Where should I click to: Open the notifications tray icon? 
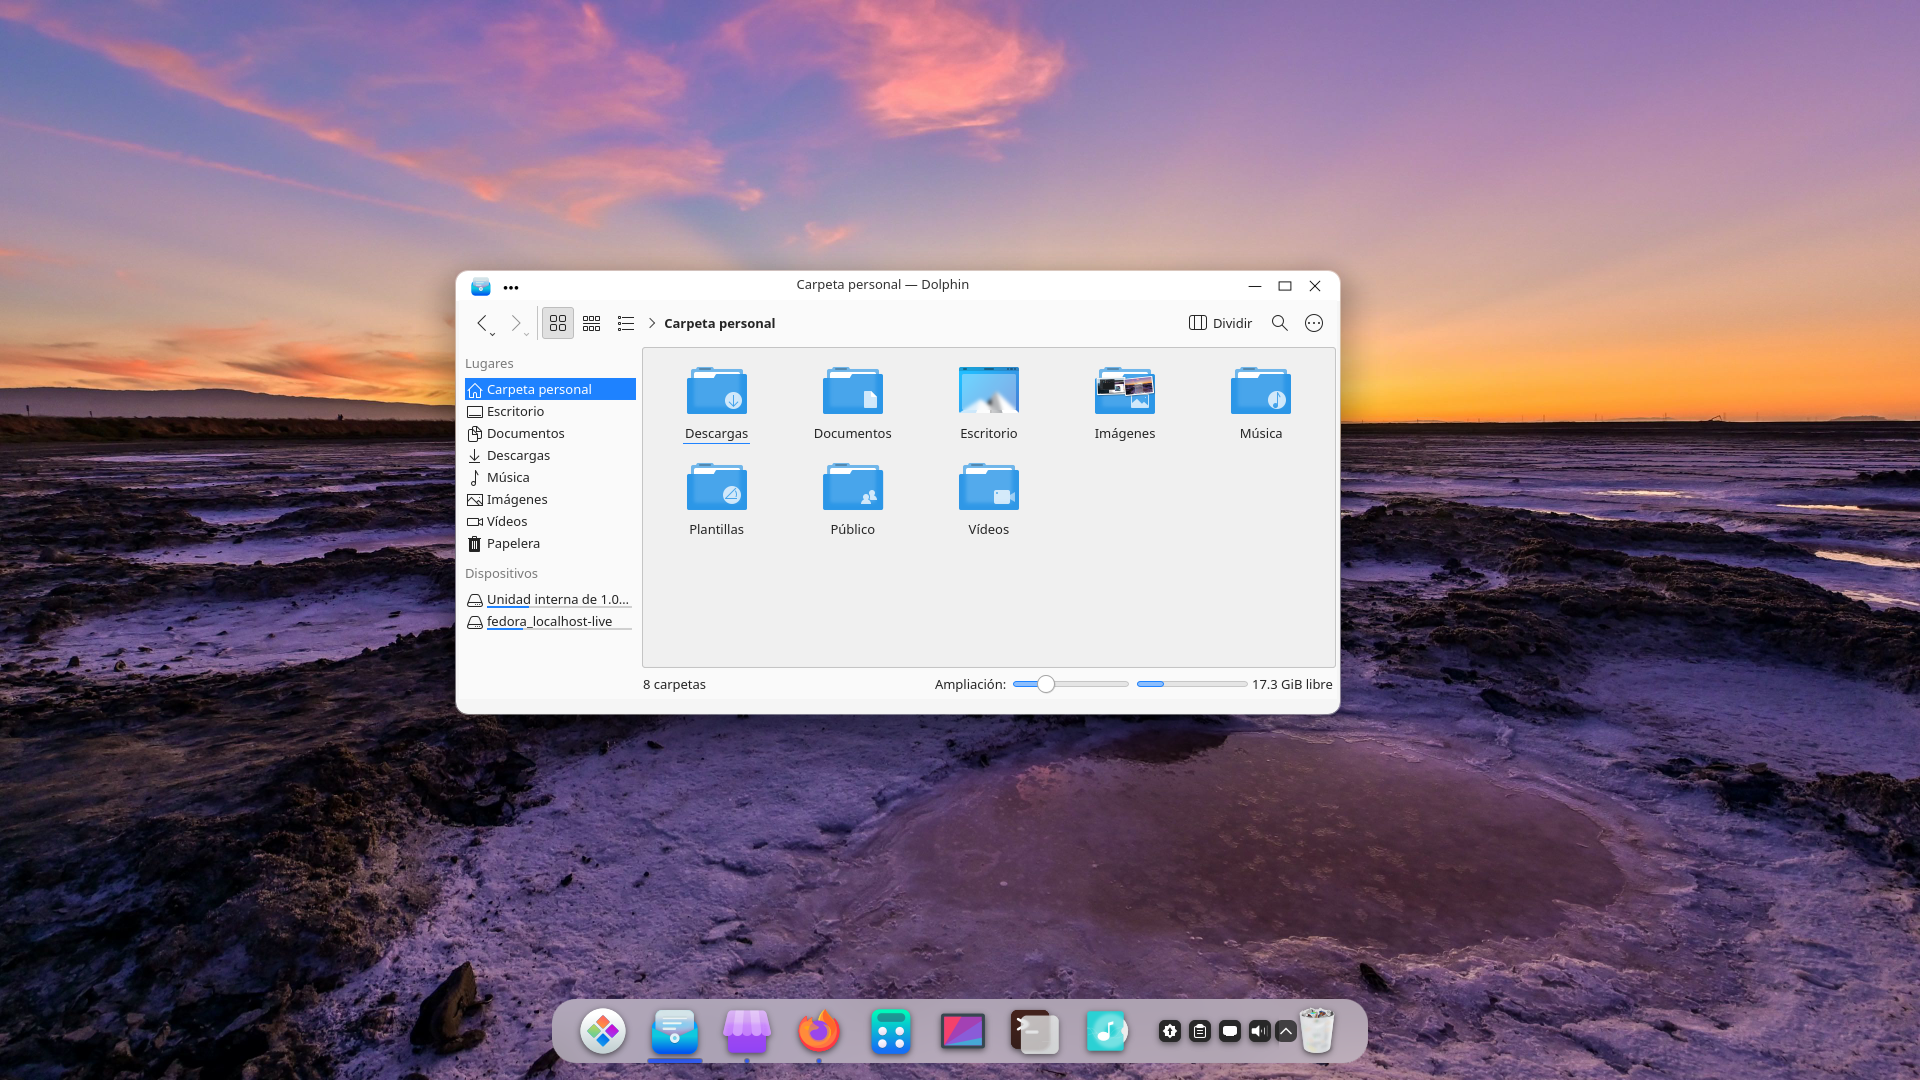(x=1230, y=1031)
